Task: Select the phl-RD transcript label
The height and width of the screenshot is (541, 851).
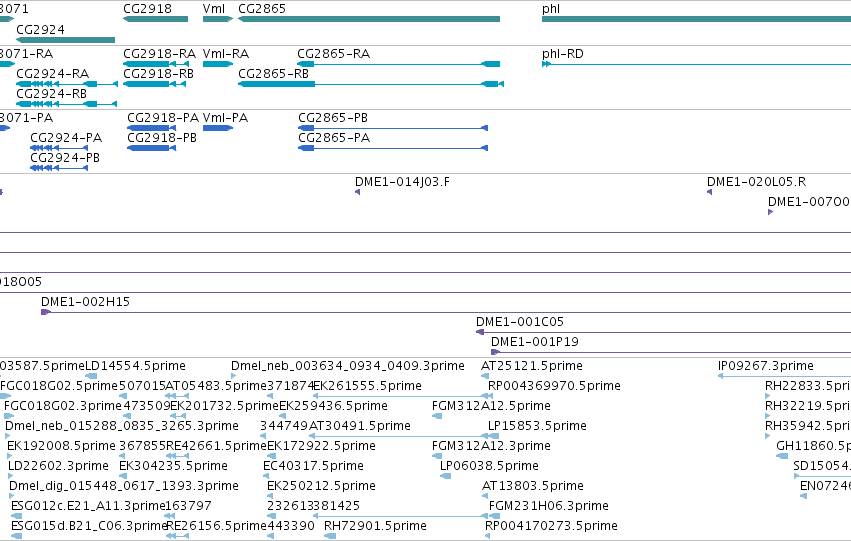Action: pos(563,54)
